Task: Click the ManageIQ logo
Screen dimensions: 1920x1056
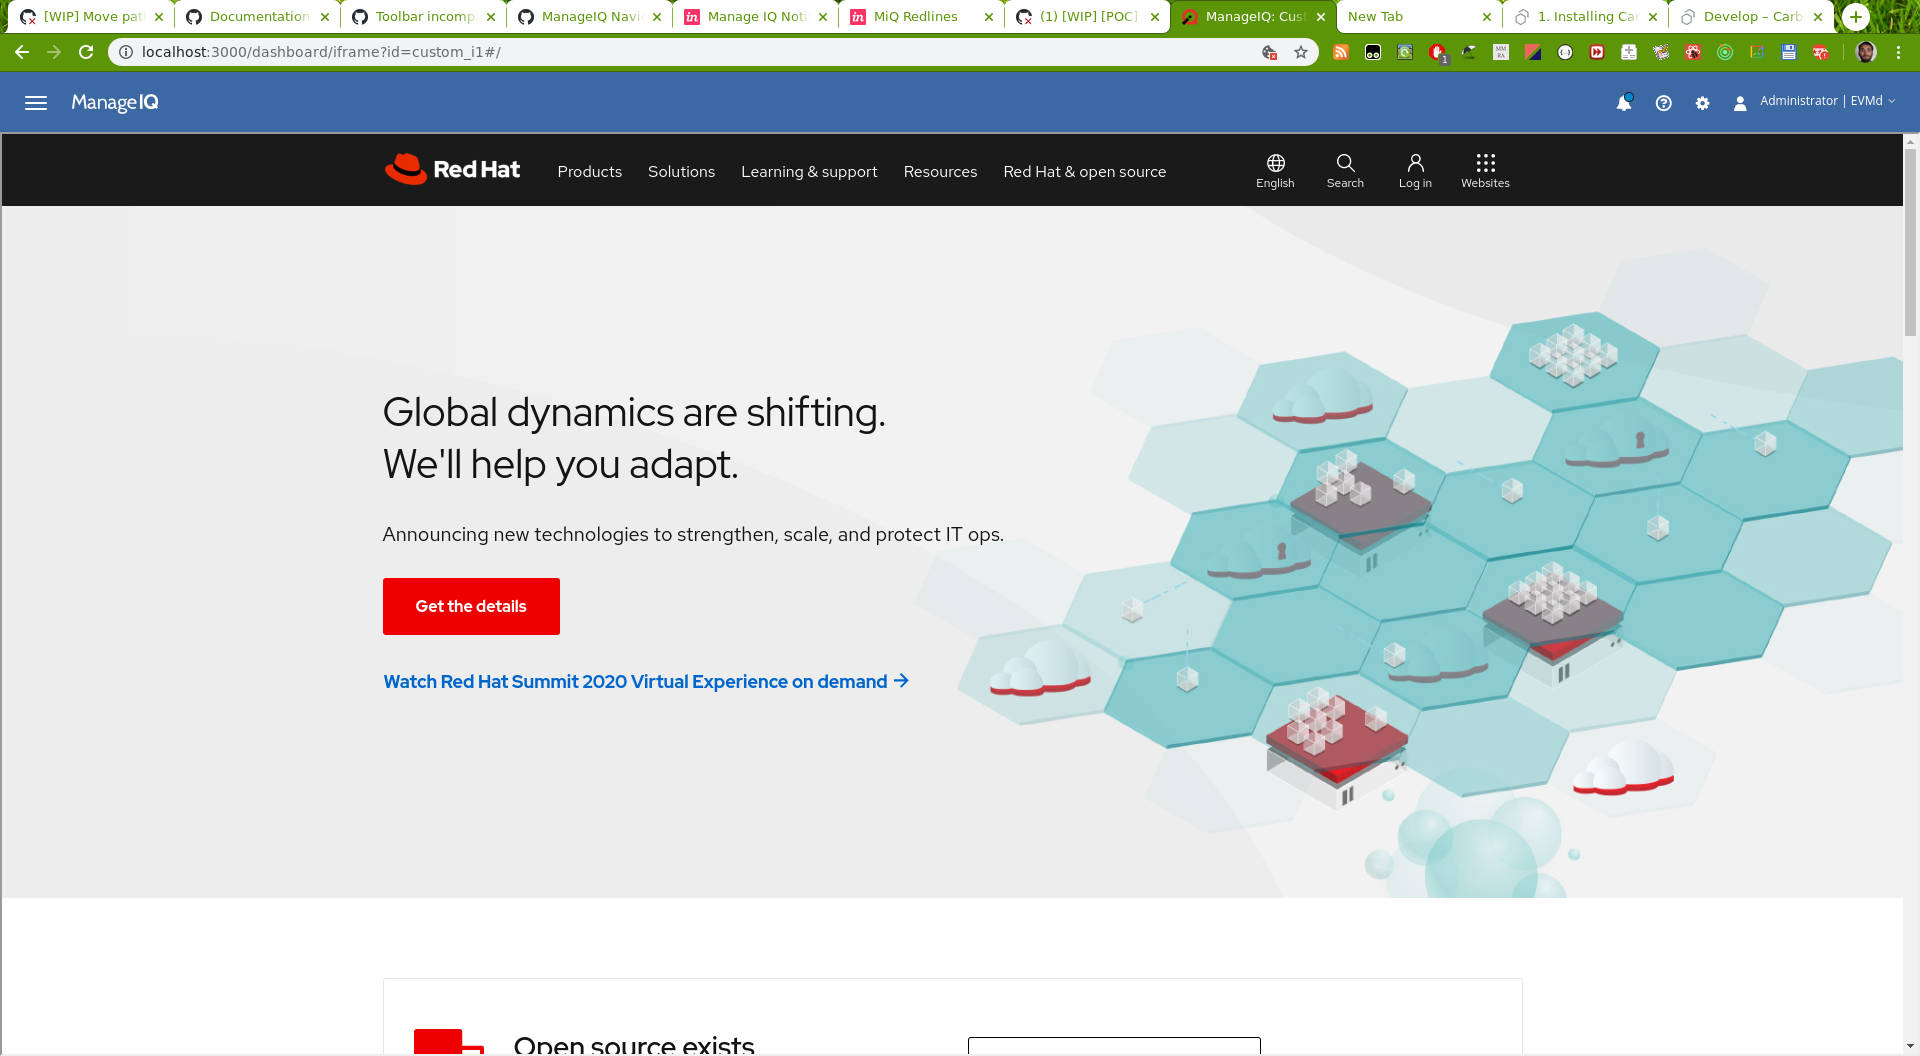Action: click(x=115, y=103)
